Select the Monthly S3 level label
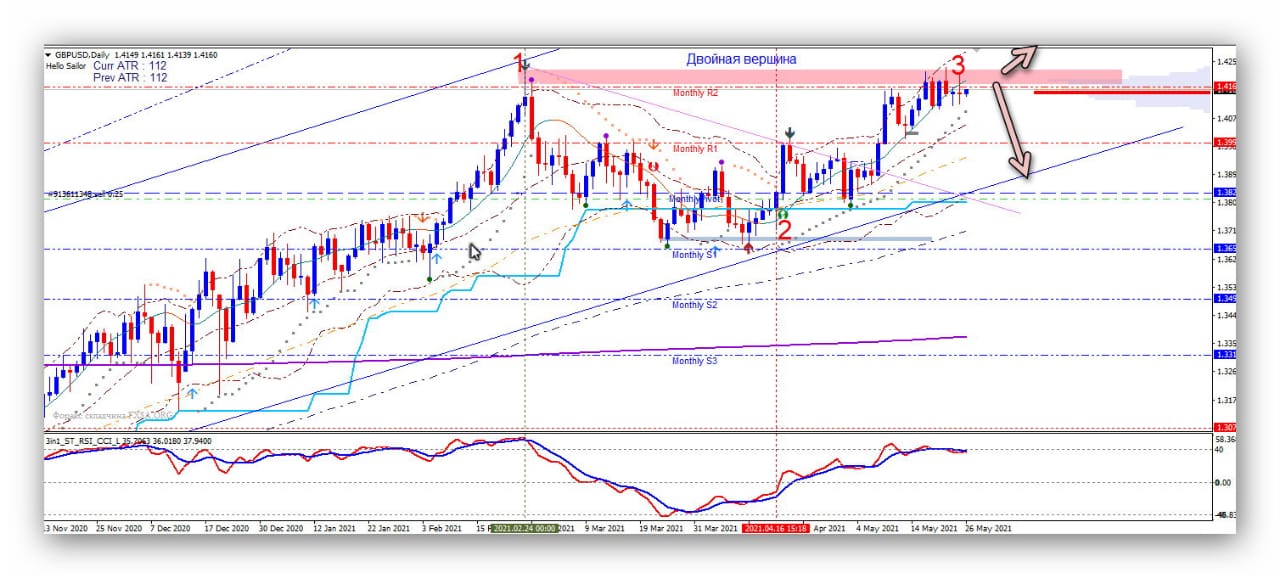Image resolution: width=1280 pixels, height=578 pixels. point(694,360)
